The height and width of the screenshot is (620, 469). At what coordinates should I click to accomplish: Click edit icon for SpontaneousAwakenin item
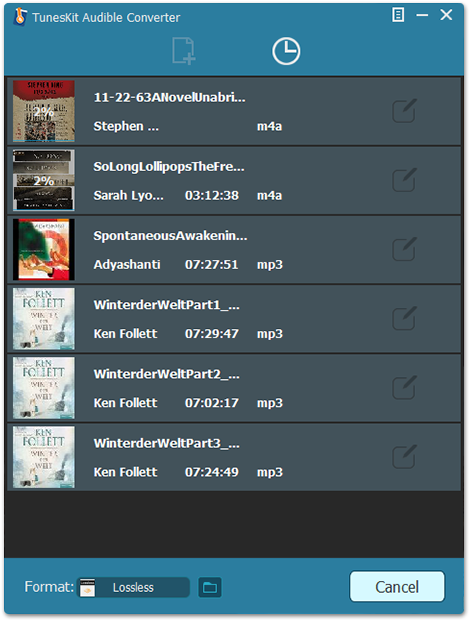coord(404,249)
